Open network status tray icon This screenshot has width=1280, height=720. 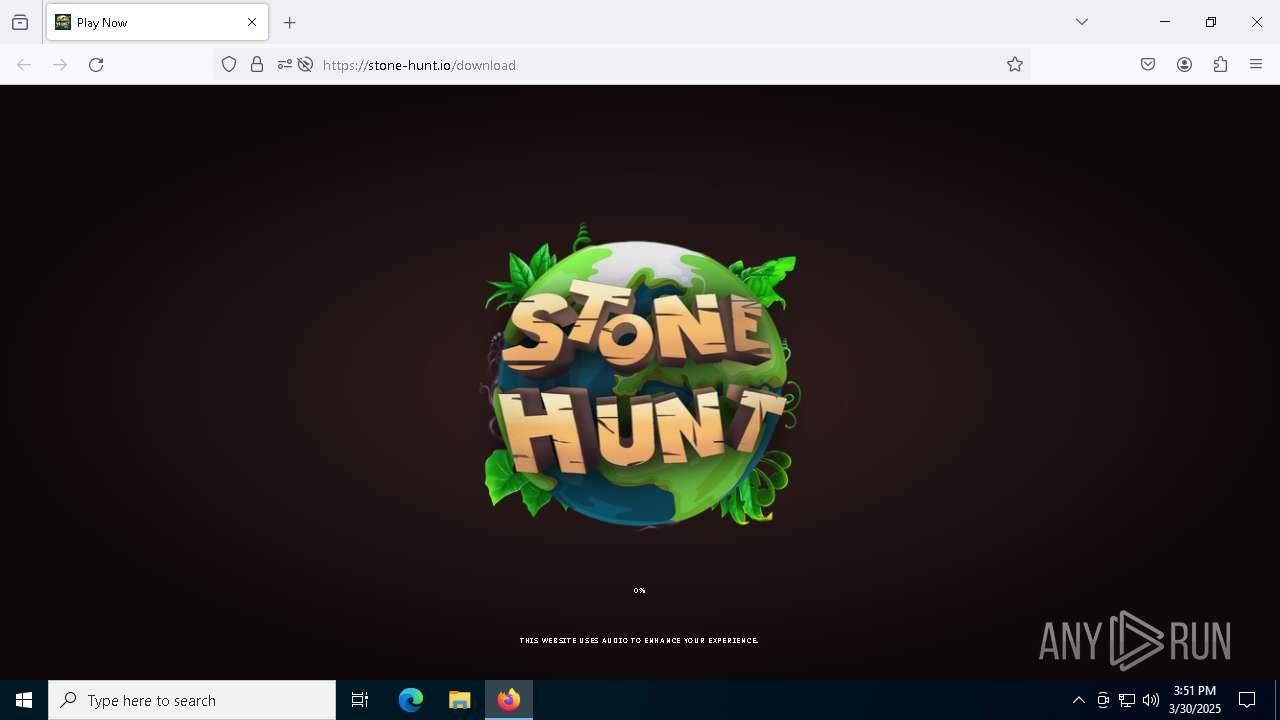(1127, 700)
